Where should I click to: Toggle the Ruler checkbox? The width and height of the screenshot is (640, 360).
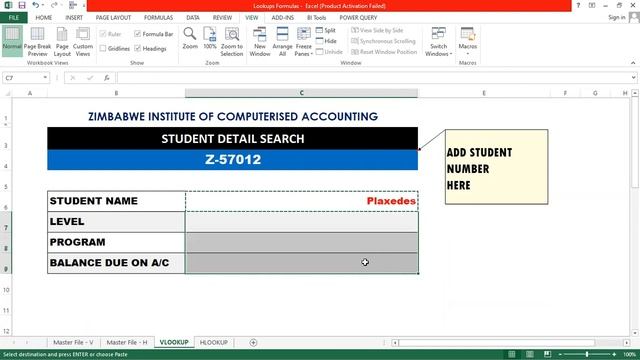click(103, 34)
